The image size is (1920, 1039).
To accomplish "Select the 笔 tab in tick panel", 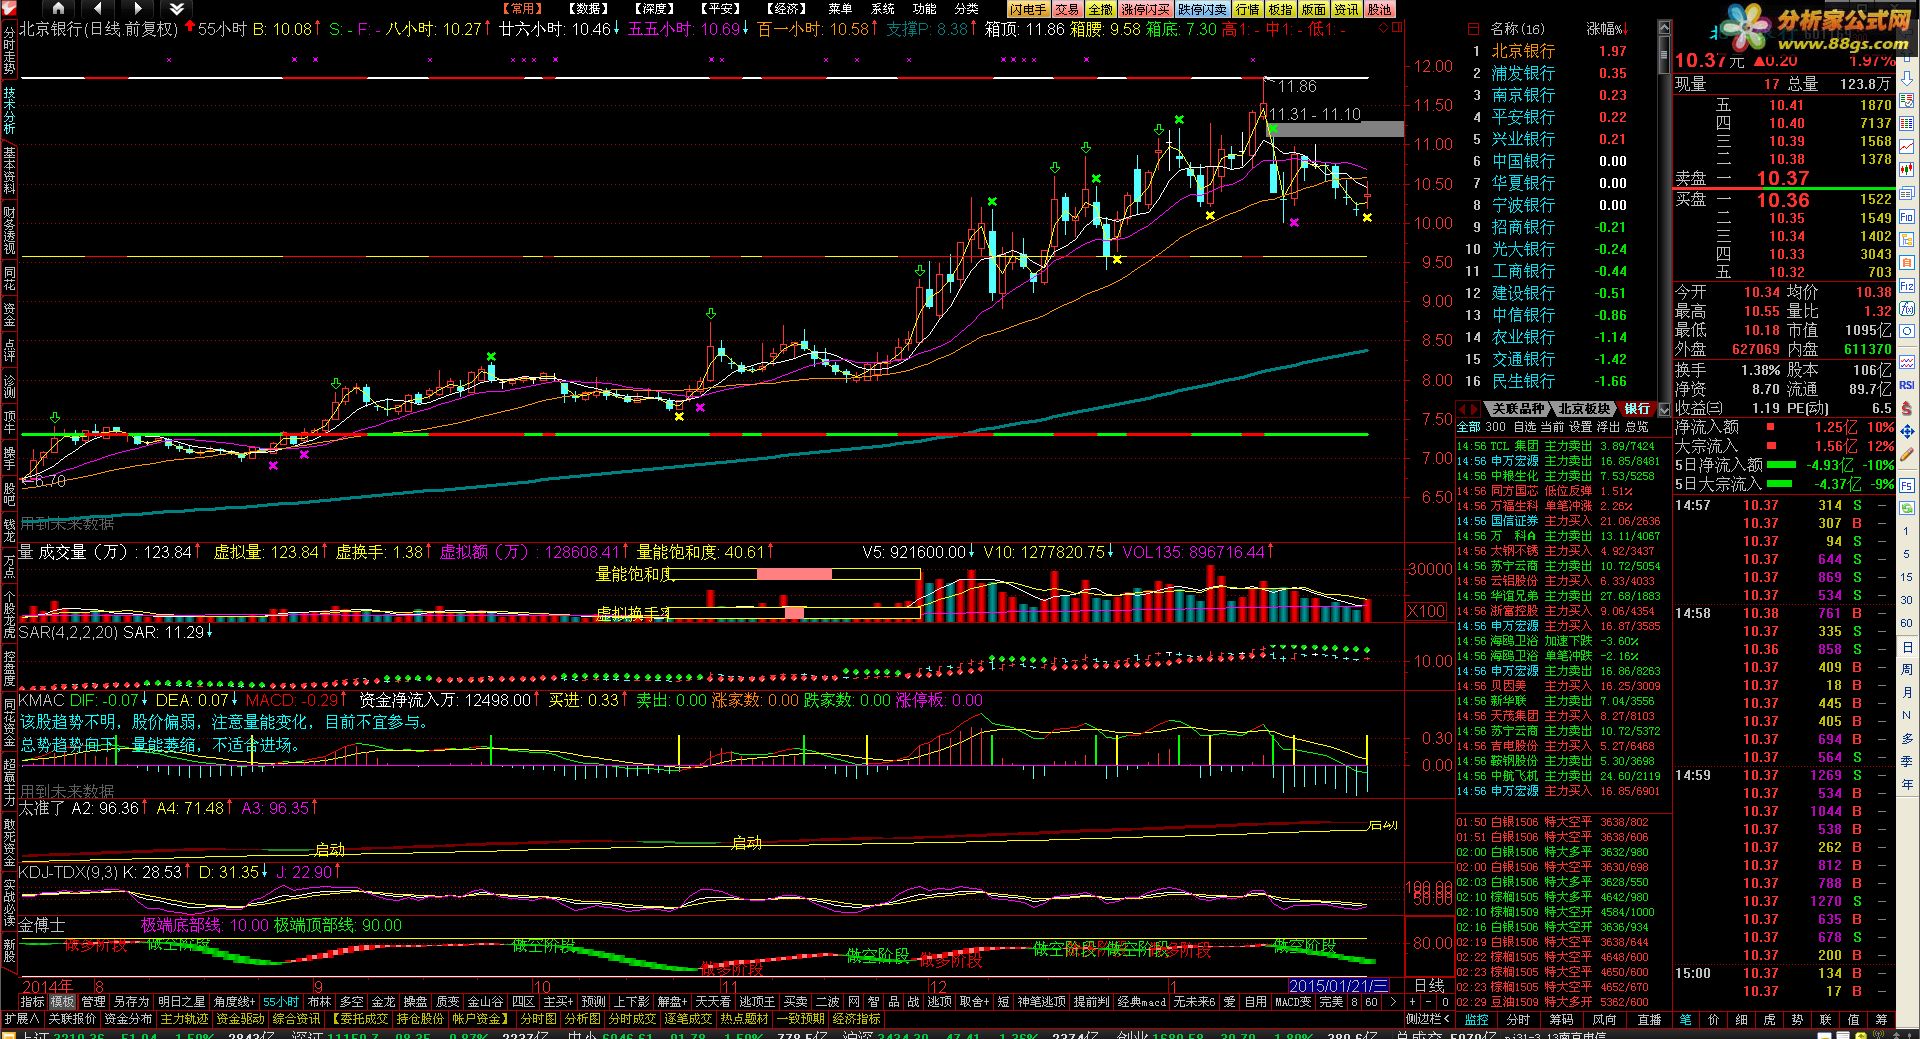I will point(1685,1019).
